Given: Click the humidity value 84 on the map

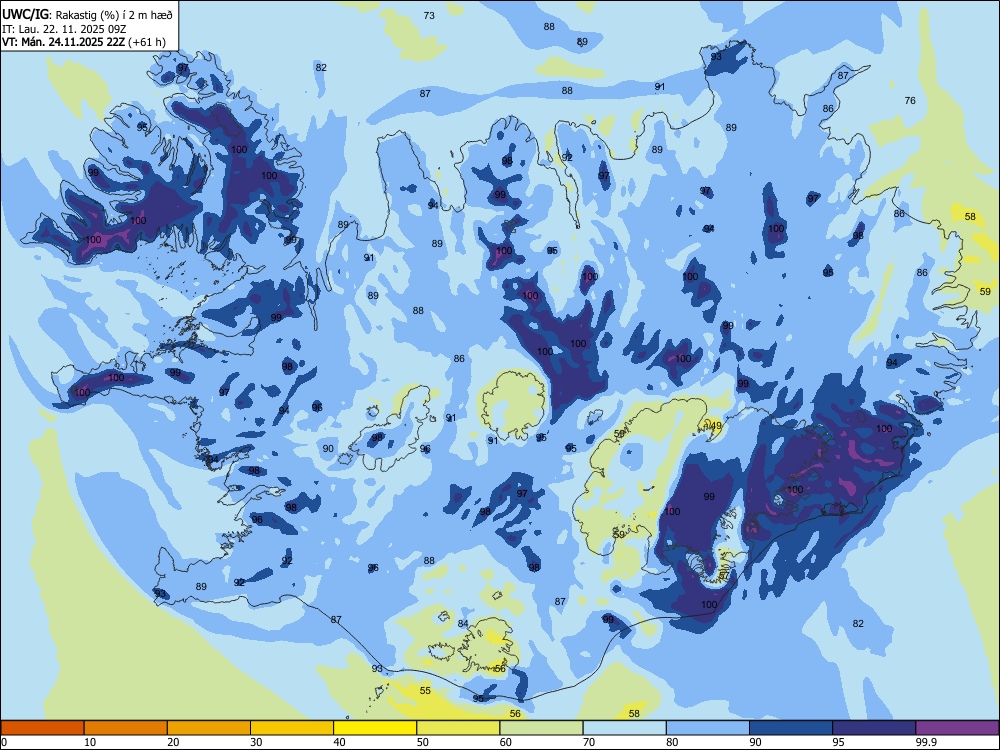Looking at the screenshot, I should click(x=463, y=623).
